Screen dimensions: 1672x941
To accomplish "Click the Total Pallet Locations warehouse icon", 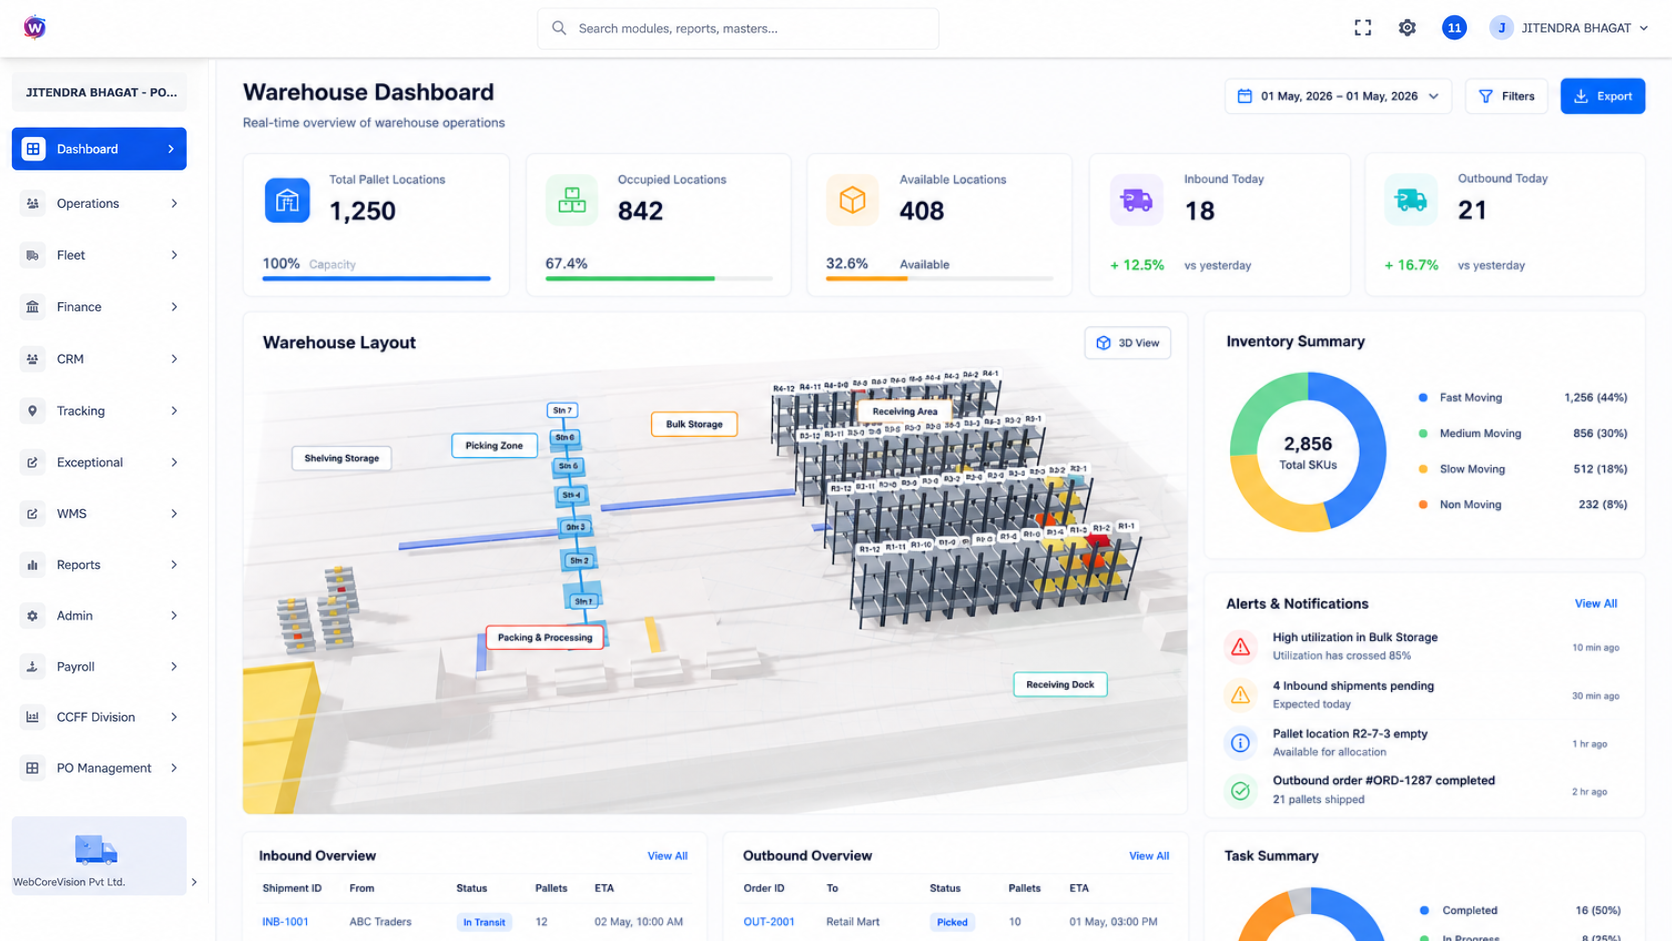I will 287,200.
